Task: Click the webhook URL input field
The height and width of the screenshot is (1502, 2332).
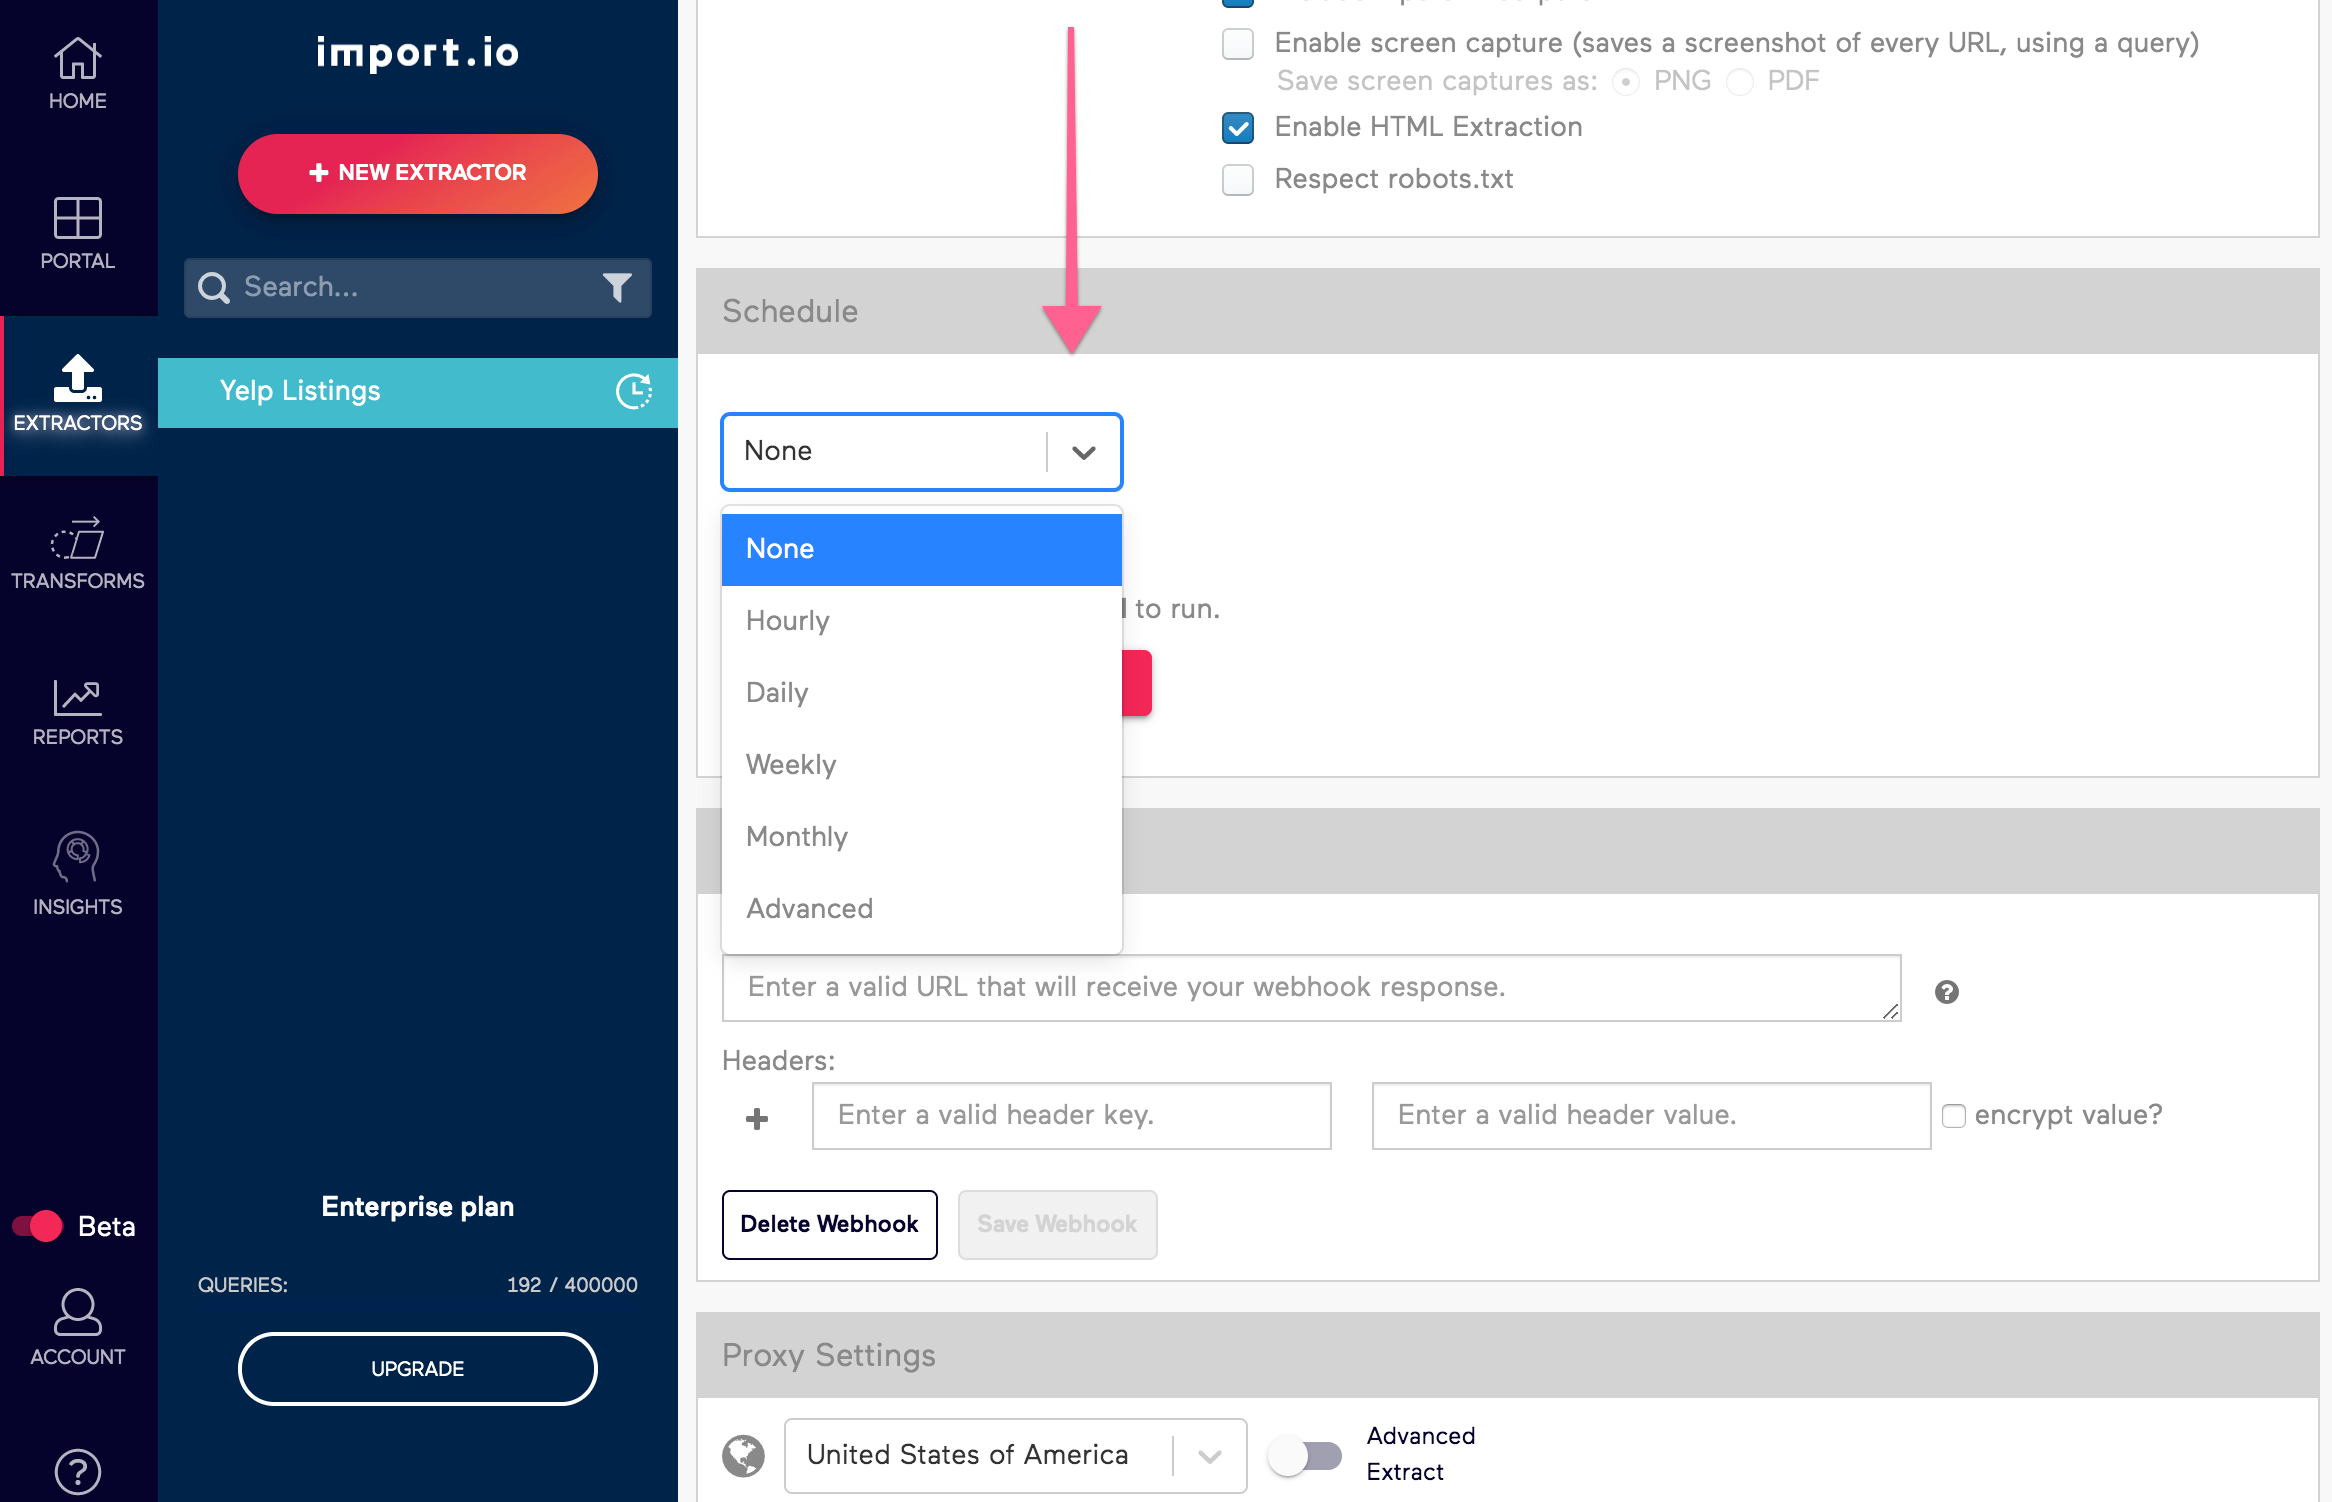Action: coord(1310,988)
